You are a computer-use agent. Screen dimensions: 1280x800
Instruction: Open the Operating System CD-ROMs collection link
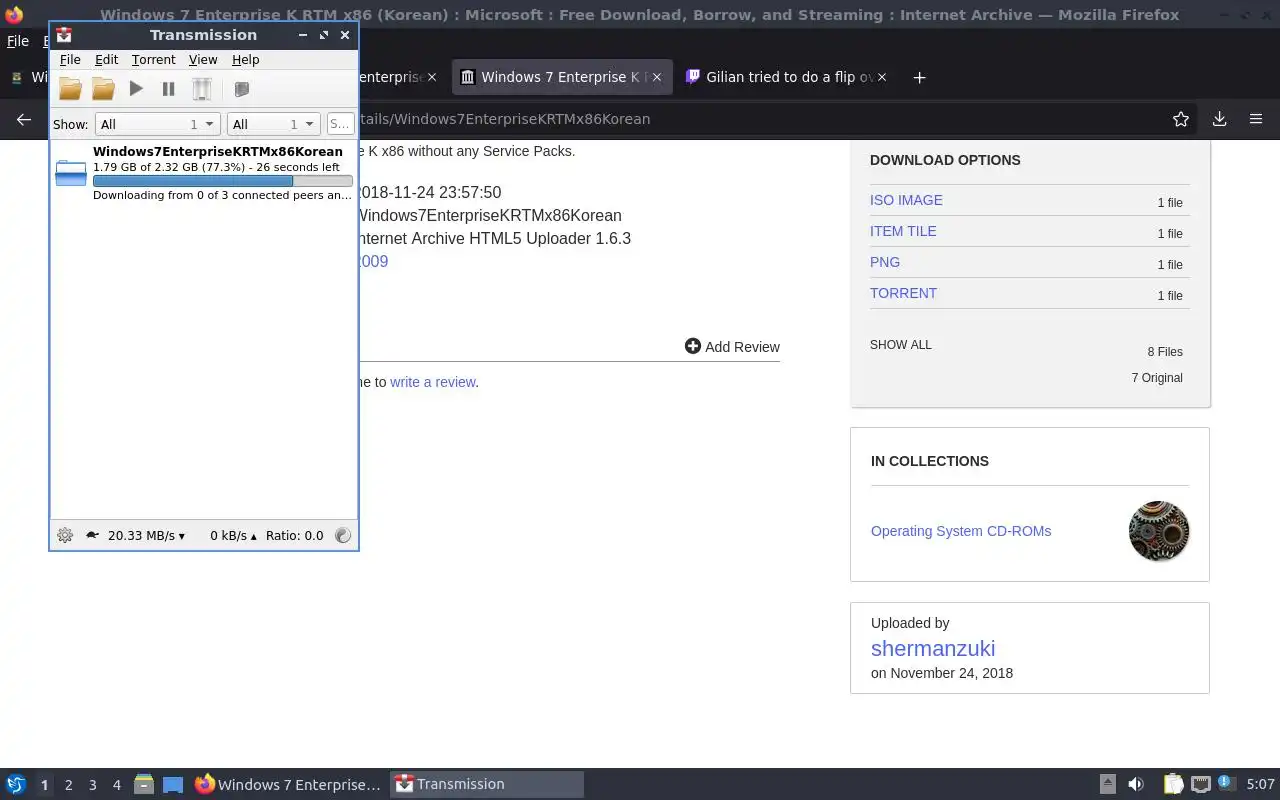pyautogui.click(x=961, y=531)
